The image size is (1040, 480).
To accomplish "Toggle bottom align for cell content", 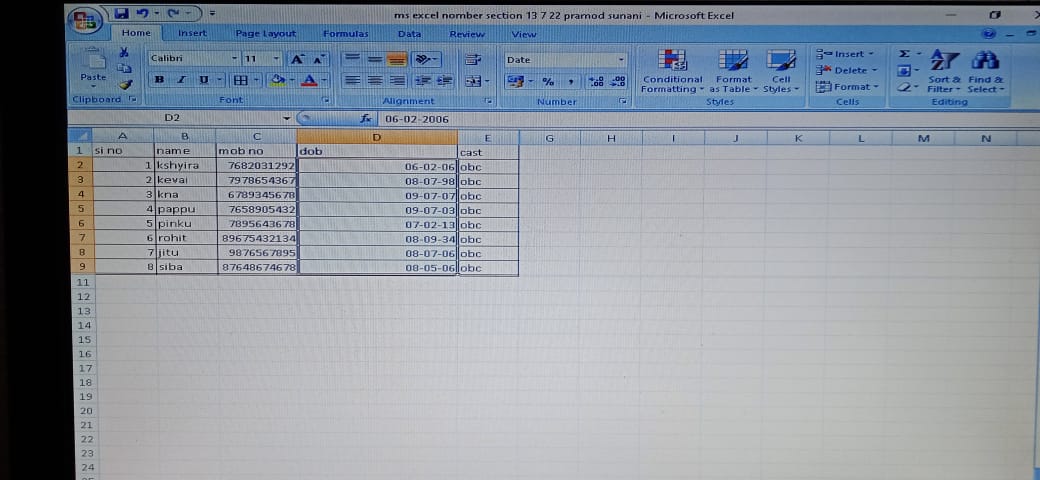I will point(397,59).
